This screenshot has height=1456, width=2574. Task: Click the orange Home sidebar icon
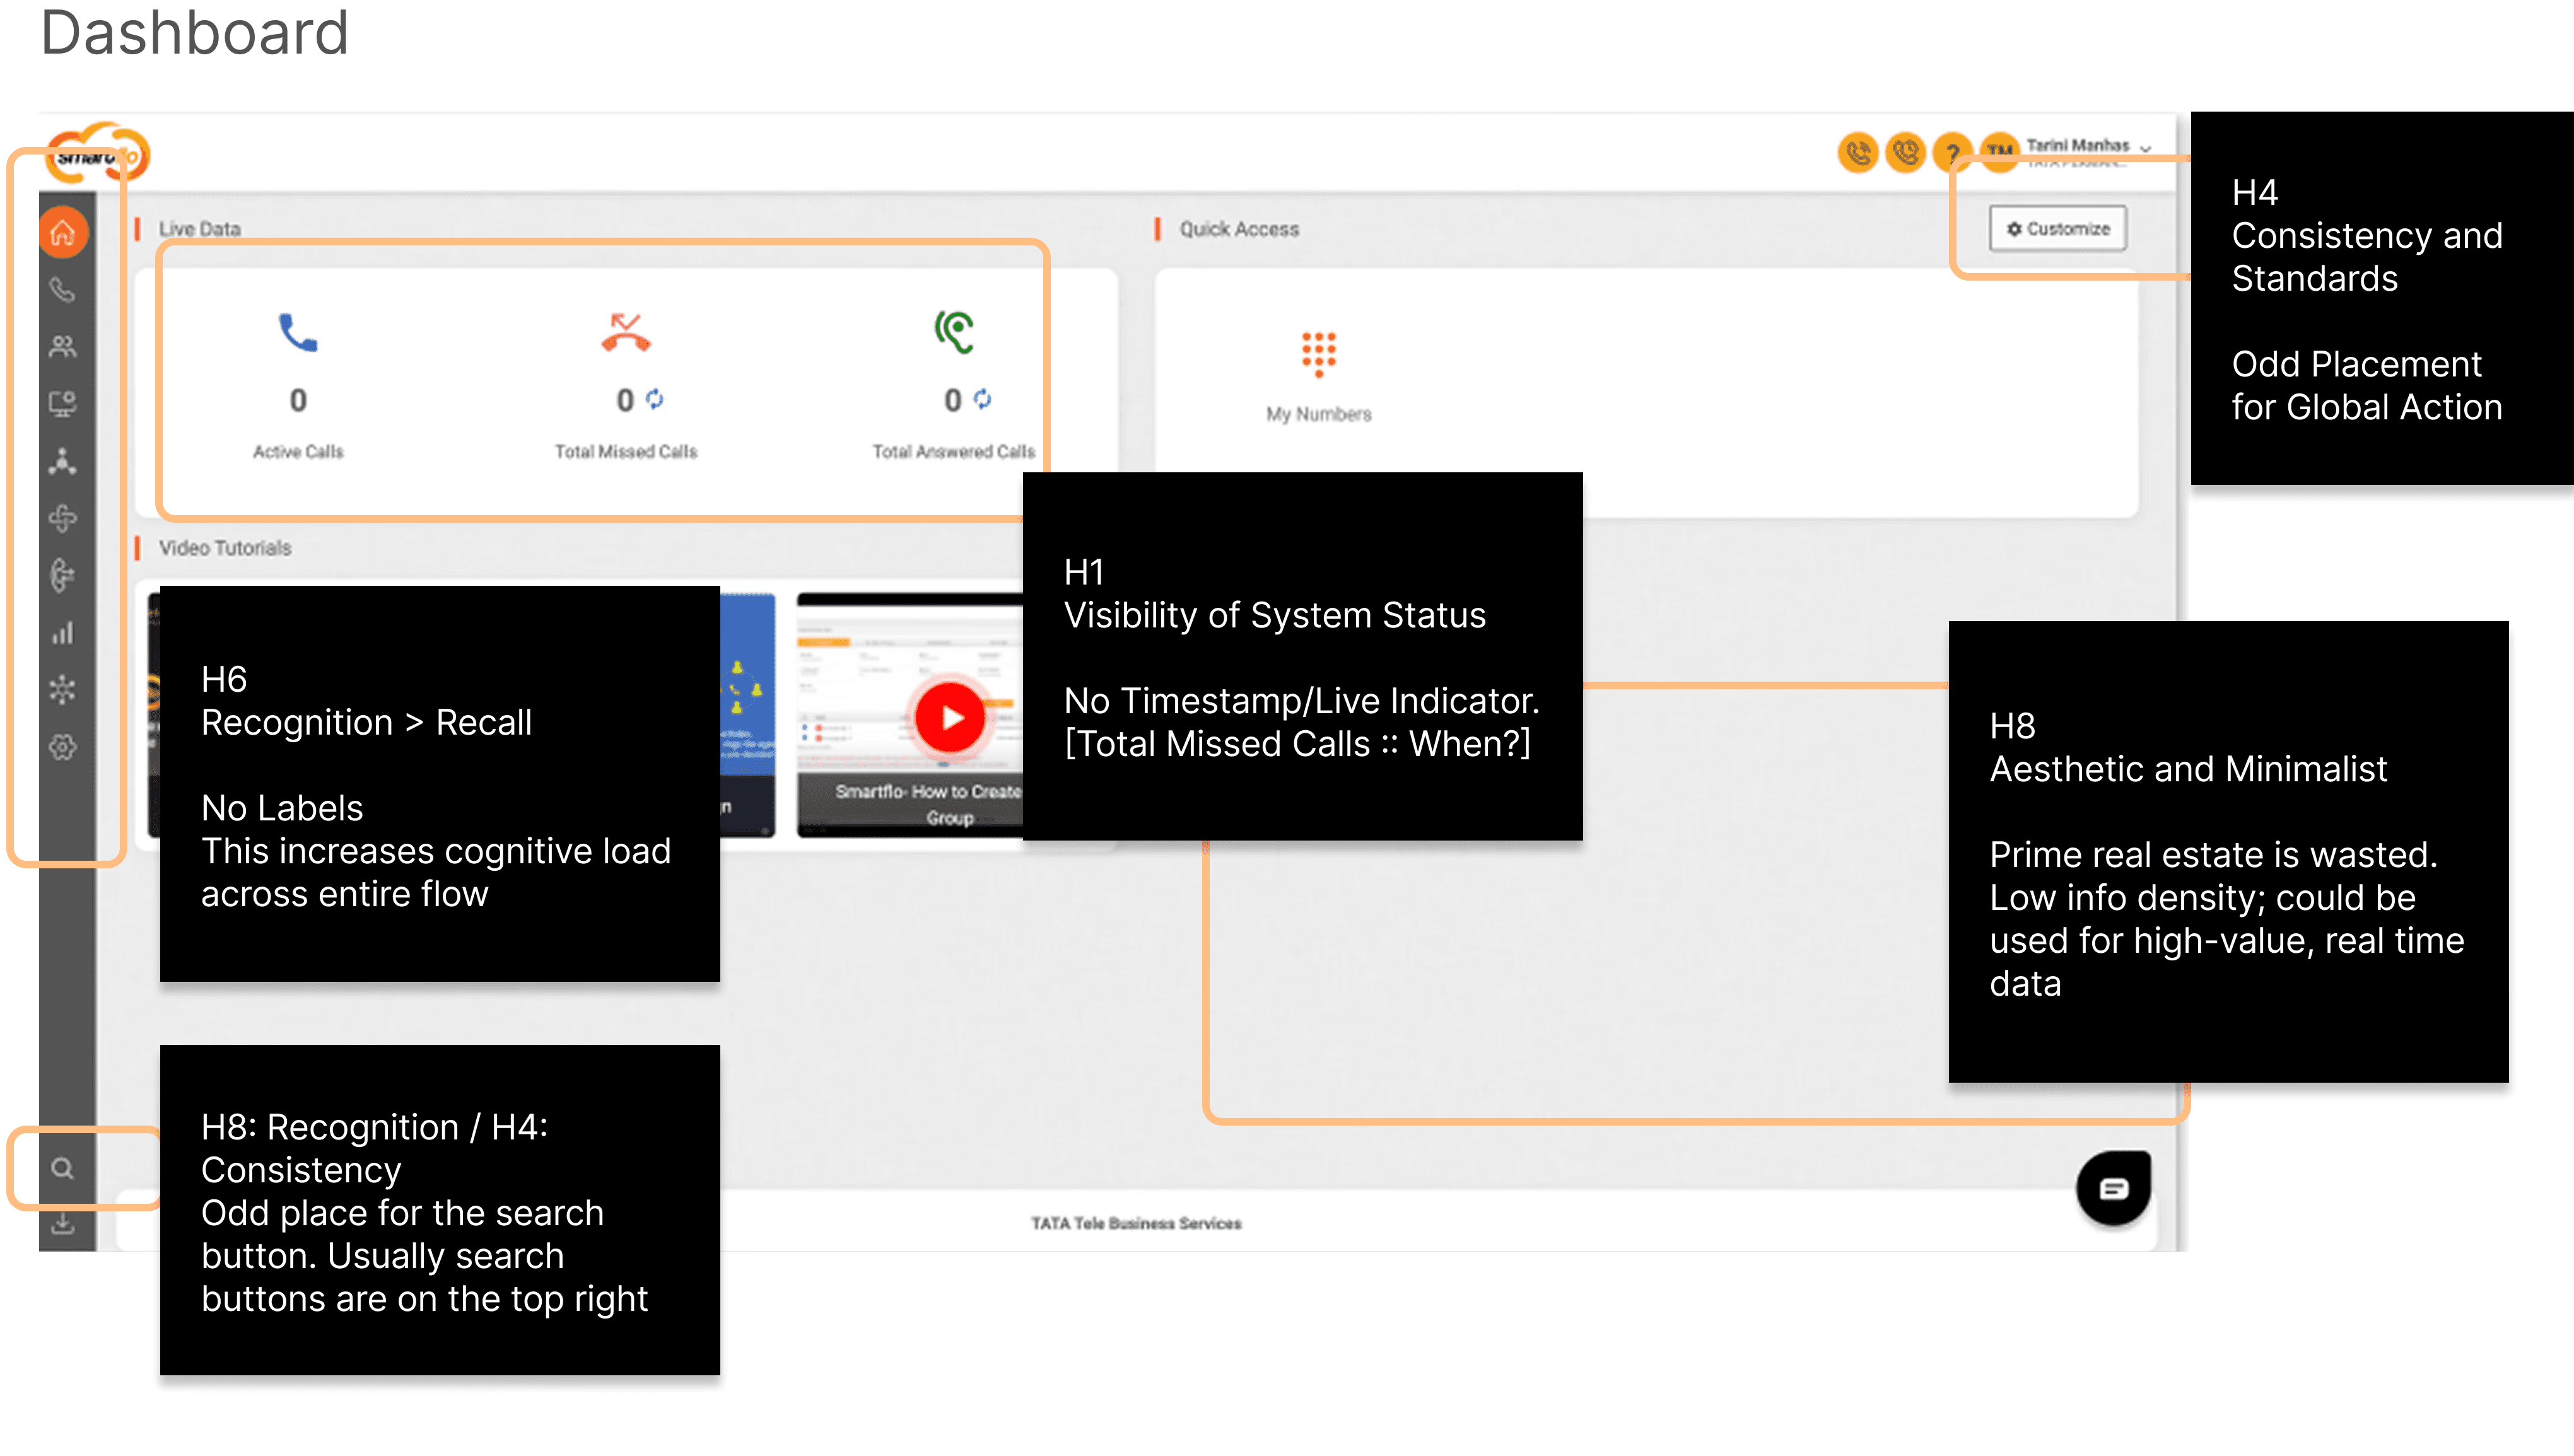(63, 232)
